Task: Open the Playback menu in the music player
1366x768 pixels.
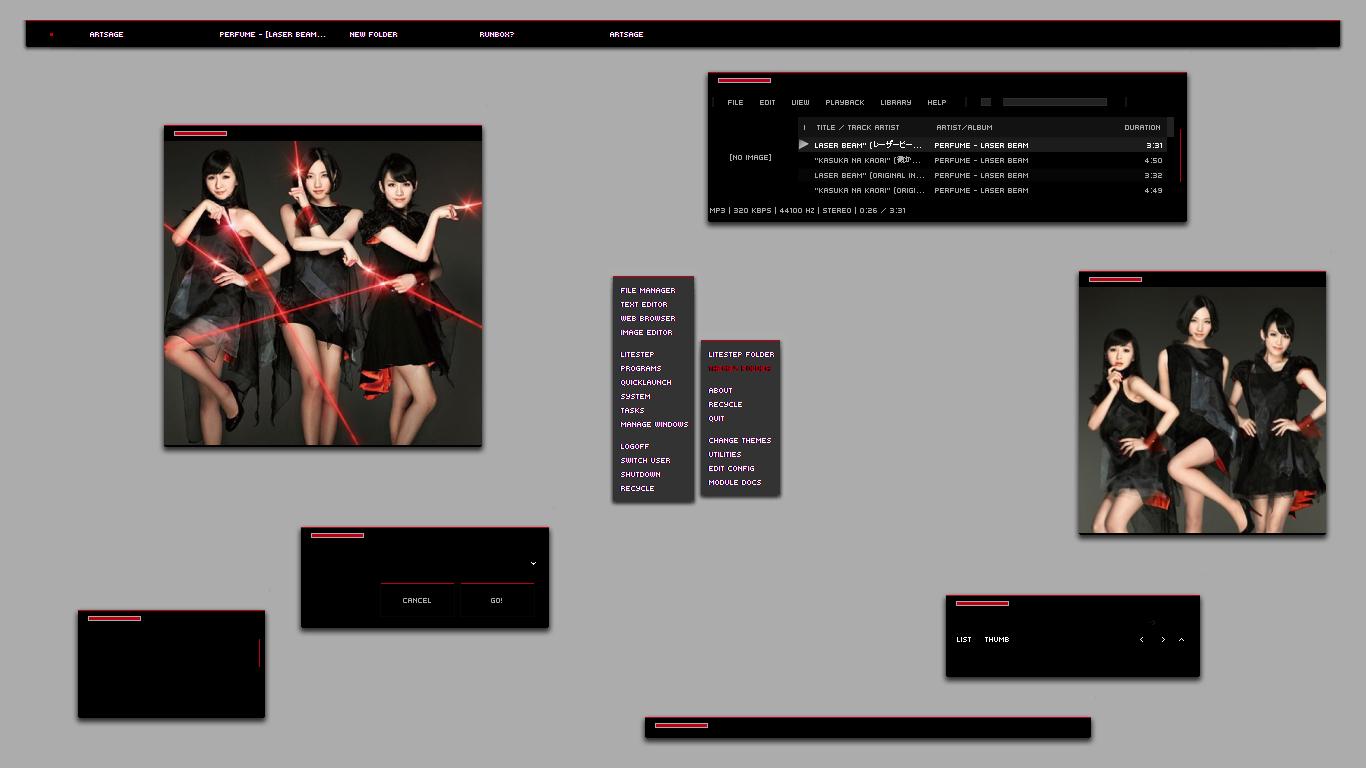Action: [x=844, y=103]
